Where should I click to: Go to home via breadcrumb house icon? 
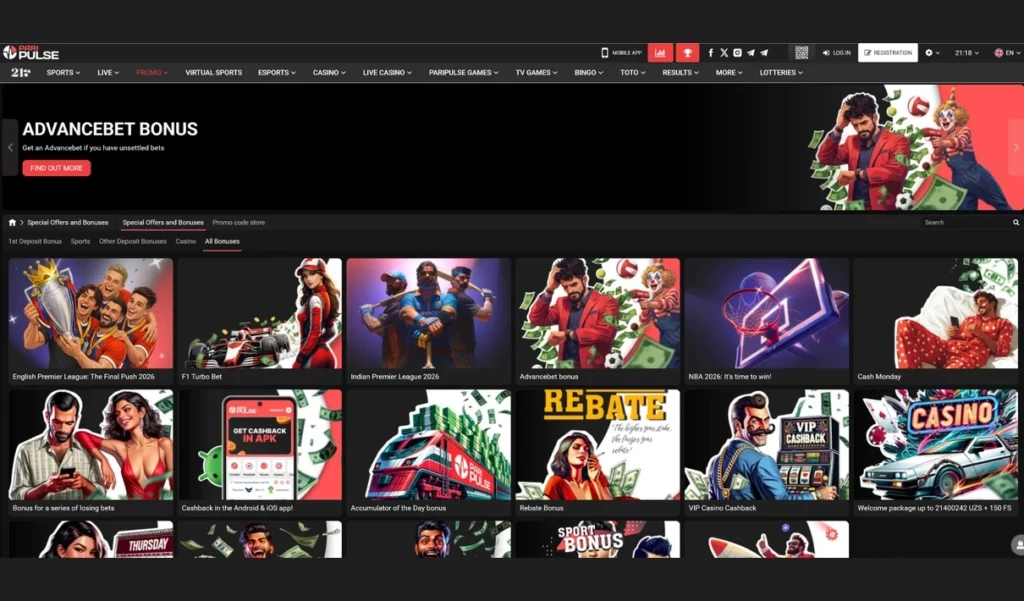coord(12,223)
